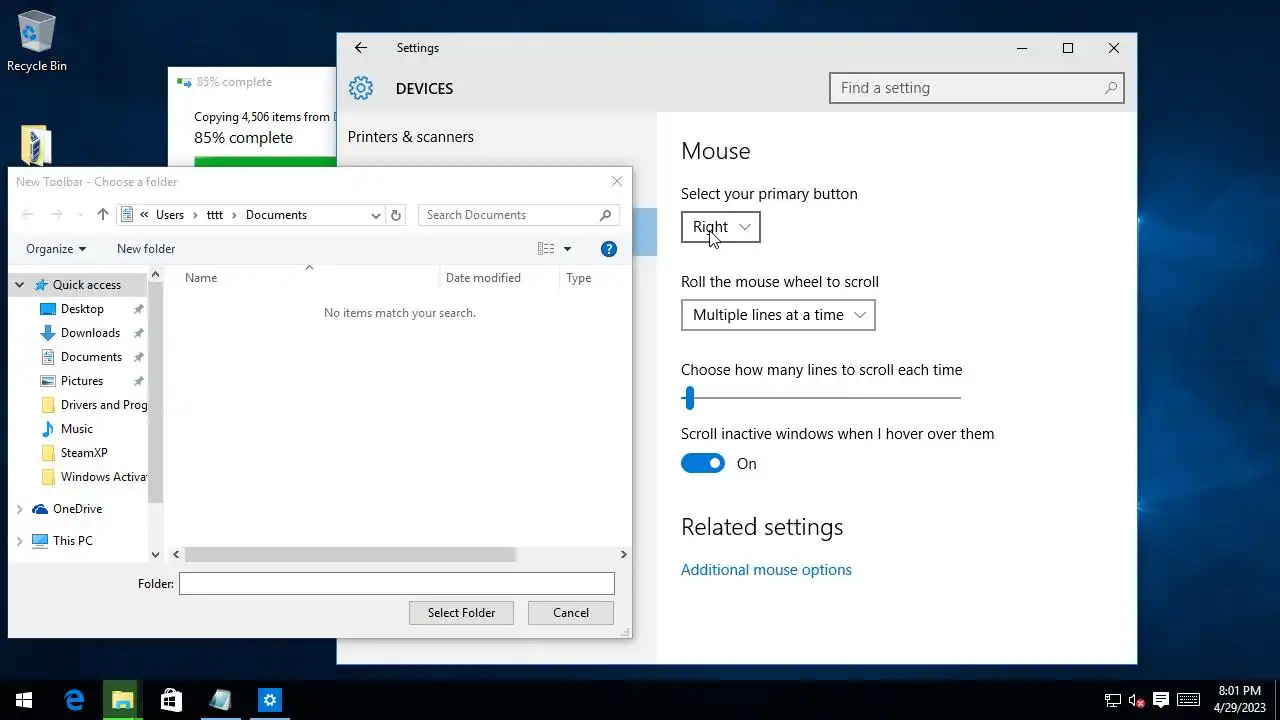Expand the address bar history dropdown

[x=376, y=215]
